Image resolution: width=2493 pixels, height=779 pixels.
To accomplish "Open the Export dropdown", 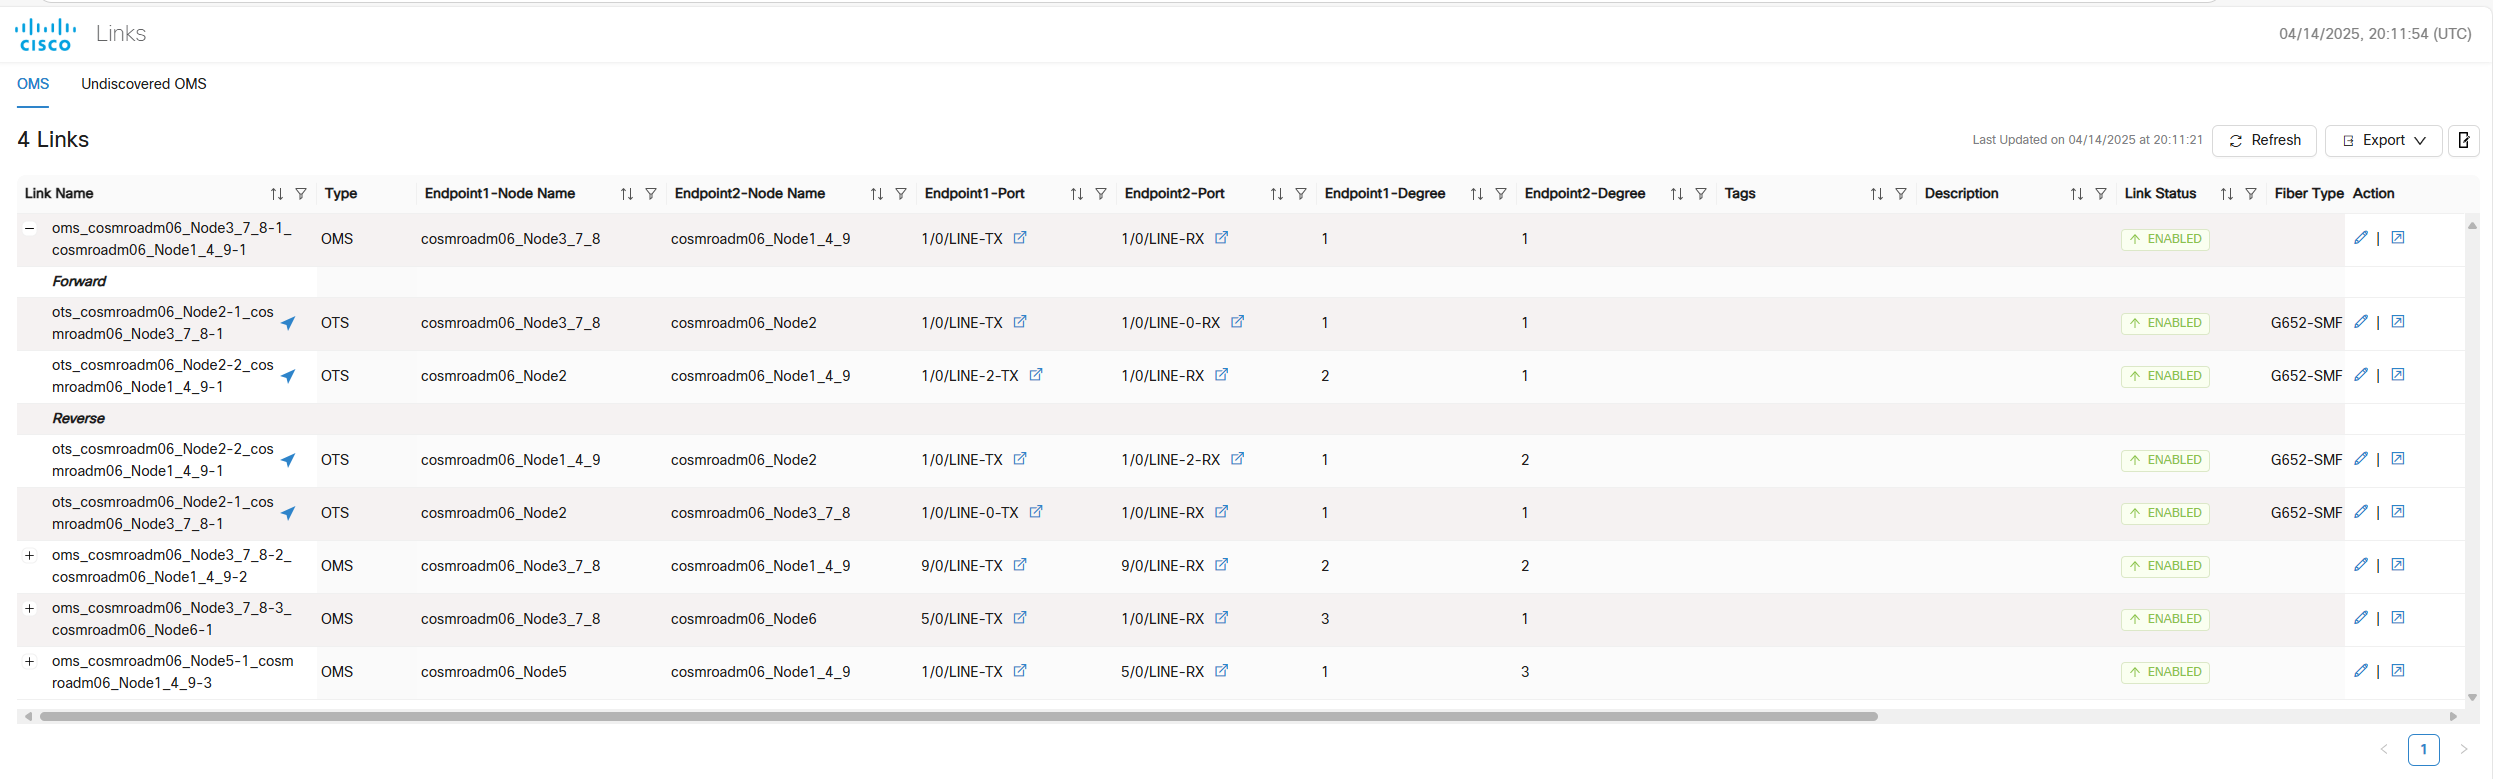I will (2384, 140).
